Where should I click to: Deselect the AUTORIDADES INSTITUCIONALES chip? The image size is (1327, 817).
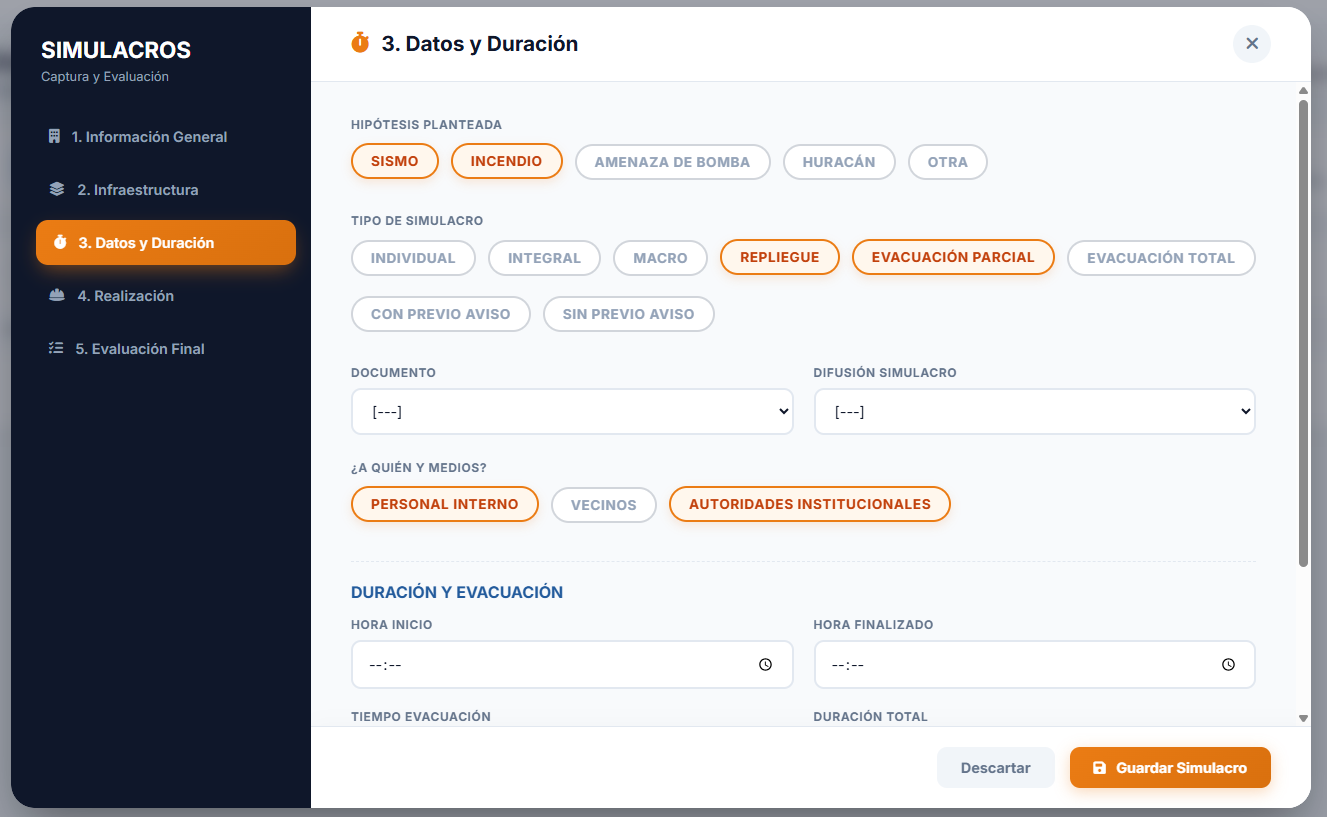[810, 504]
